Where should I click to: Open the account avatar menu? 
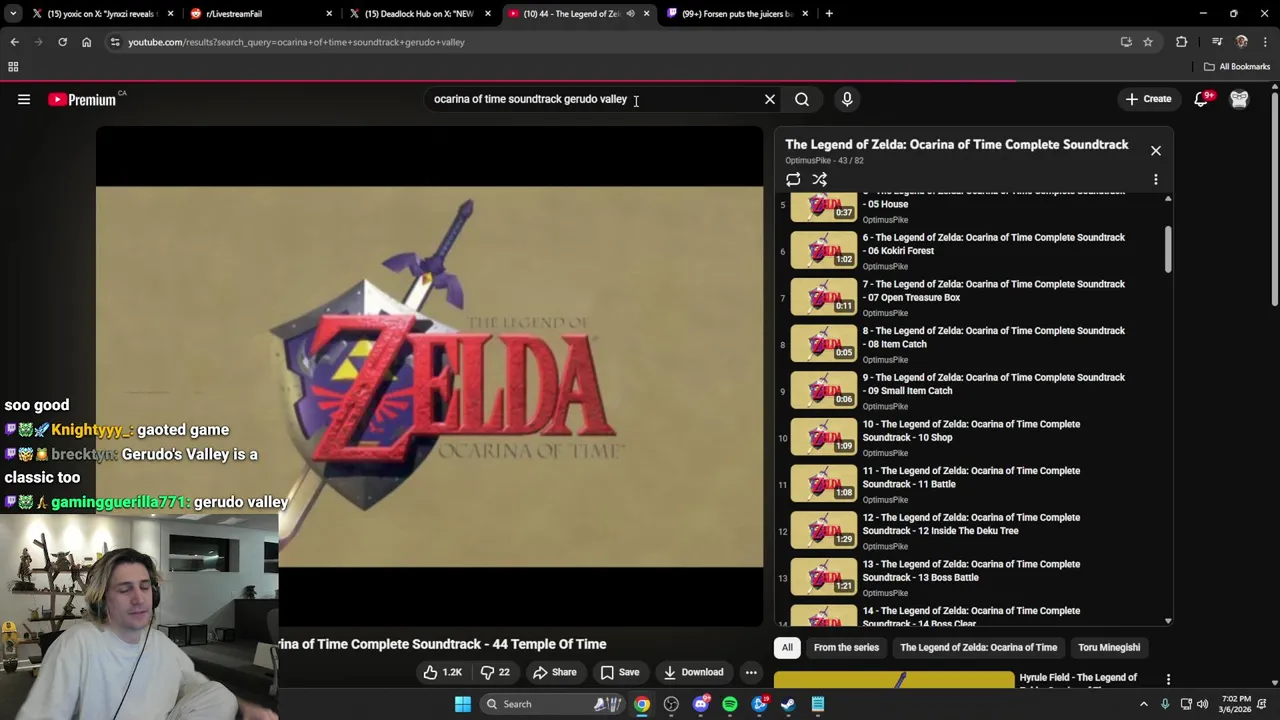[1239, 99]
